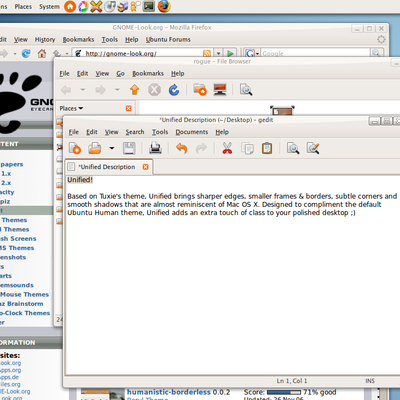Close the Places side pane
This screenshot has width=400, height=400.
click(x=129, y=108)
